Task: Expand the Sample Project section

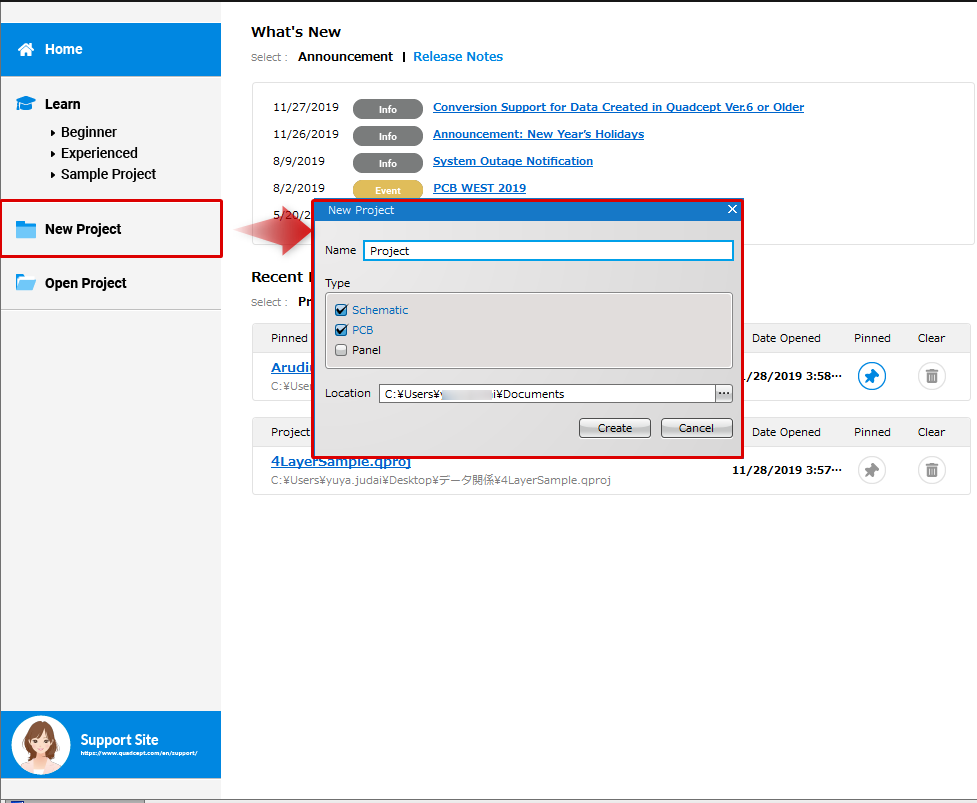Action: [x=107, y=174]
